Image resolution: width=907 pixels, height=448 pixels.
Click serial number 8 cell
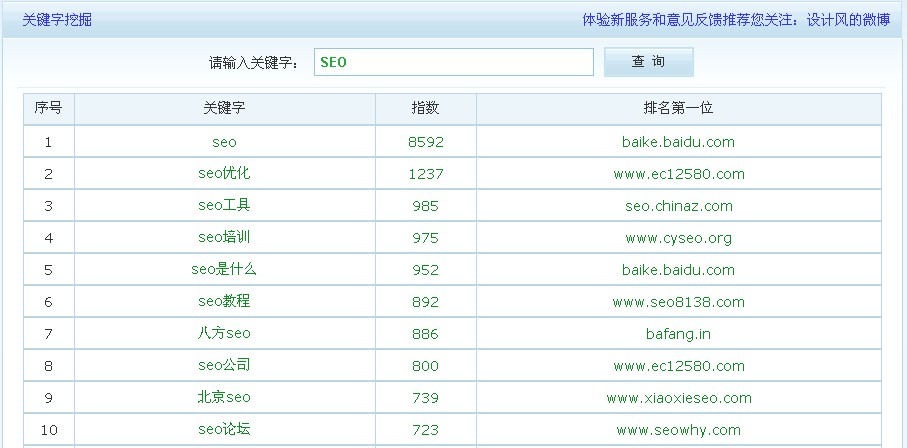49,366
